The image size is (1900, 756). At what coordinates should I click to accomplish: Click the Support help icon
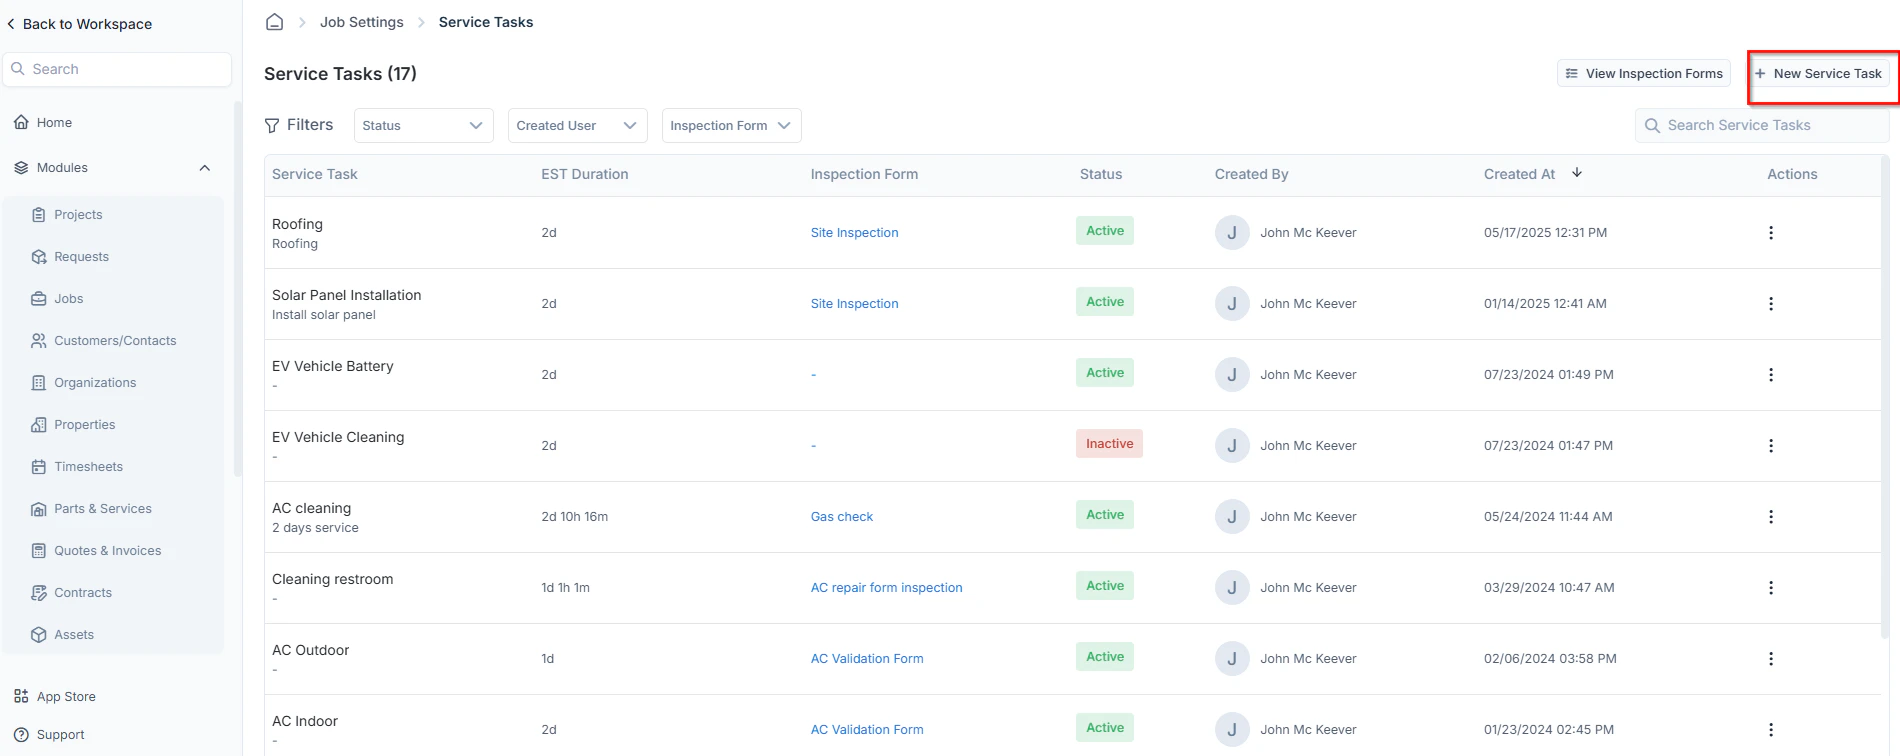[x=21, y=735]
